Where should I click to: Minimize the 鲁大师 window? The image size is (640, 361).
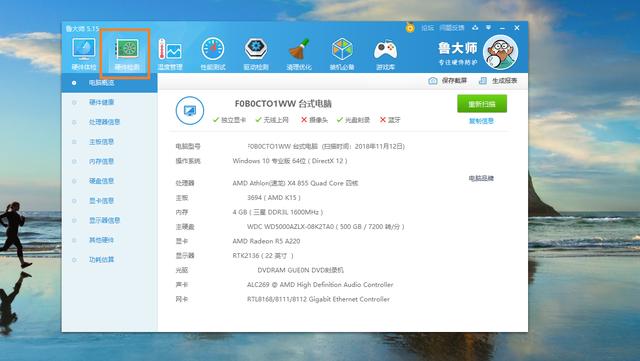point(502,28)
